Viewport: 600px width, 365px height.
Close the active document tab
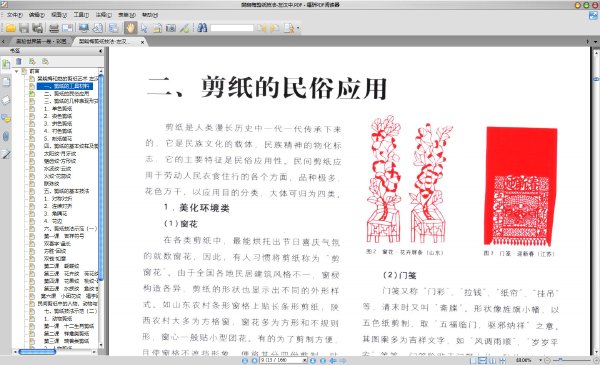tap(142, 42)
